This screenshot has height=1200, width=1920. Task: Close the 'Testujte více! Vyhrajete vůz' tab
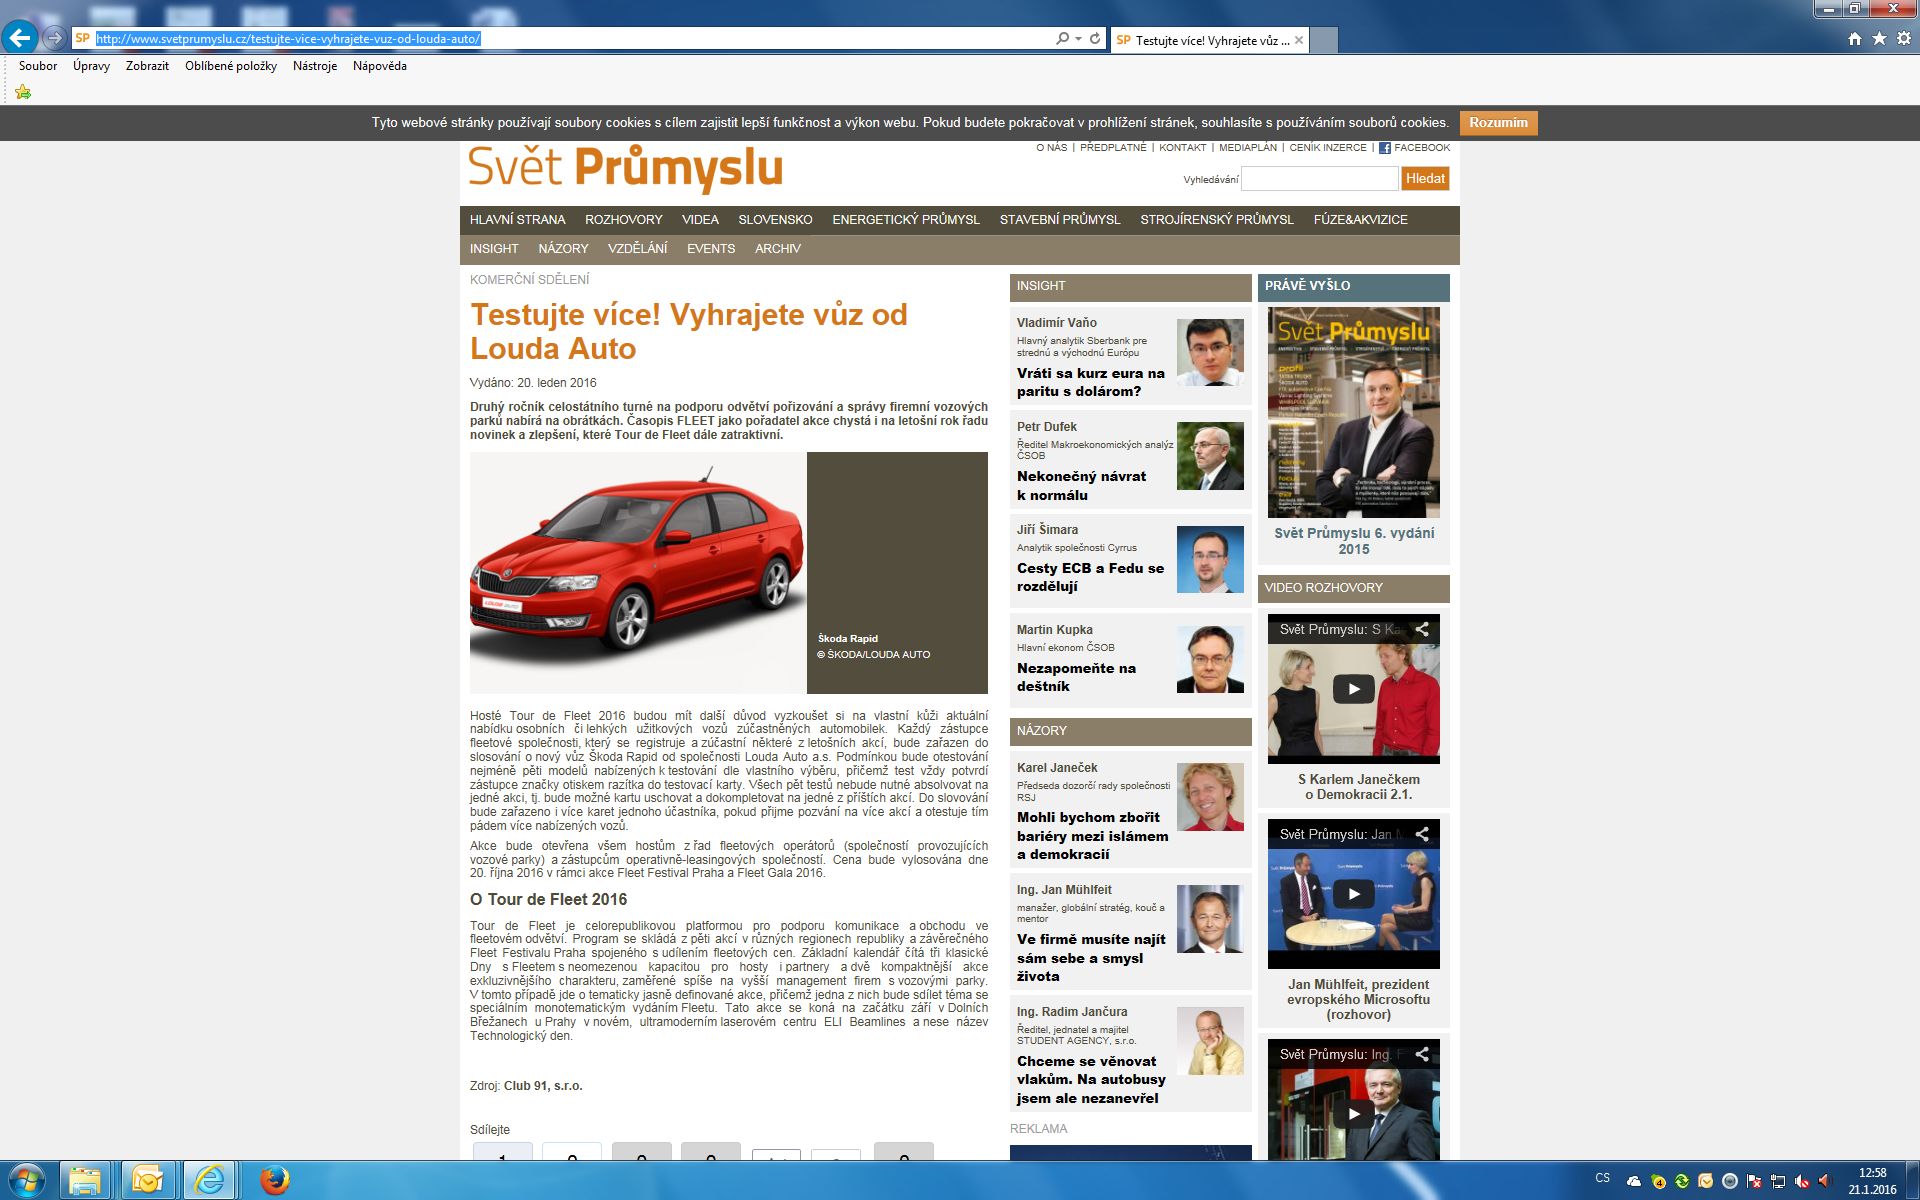click(1299, 40)
